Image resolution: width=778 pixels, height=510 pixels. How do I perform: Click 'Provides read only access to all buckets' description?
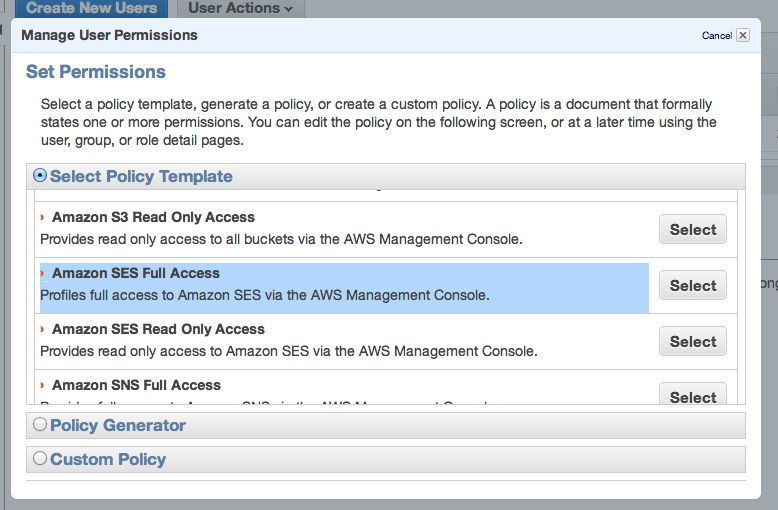(x=281, y=239)
